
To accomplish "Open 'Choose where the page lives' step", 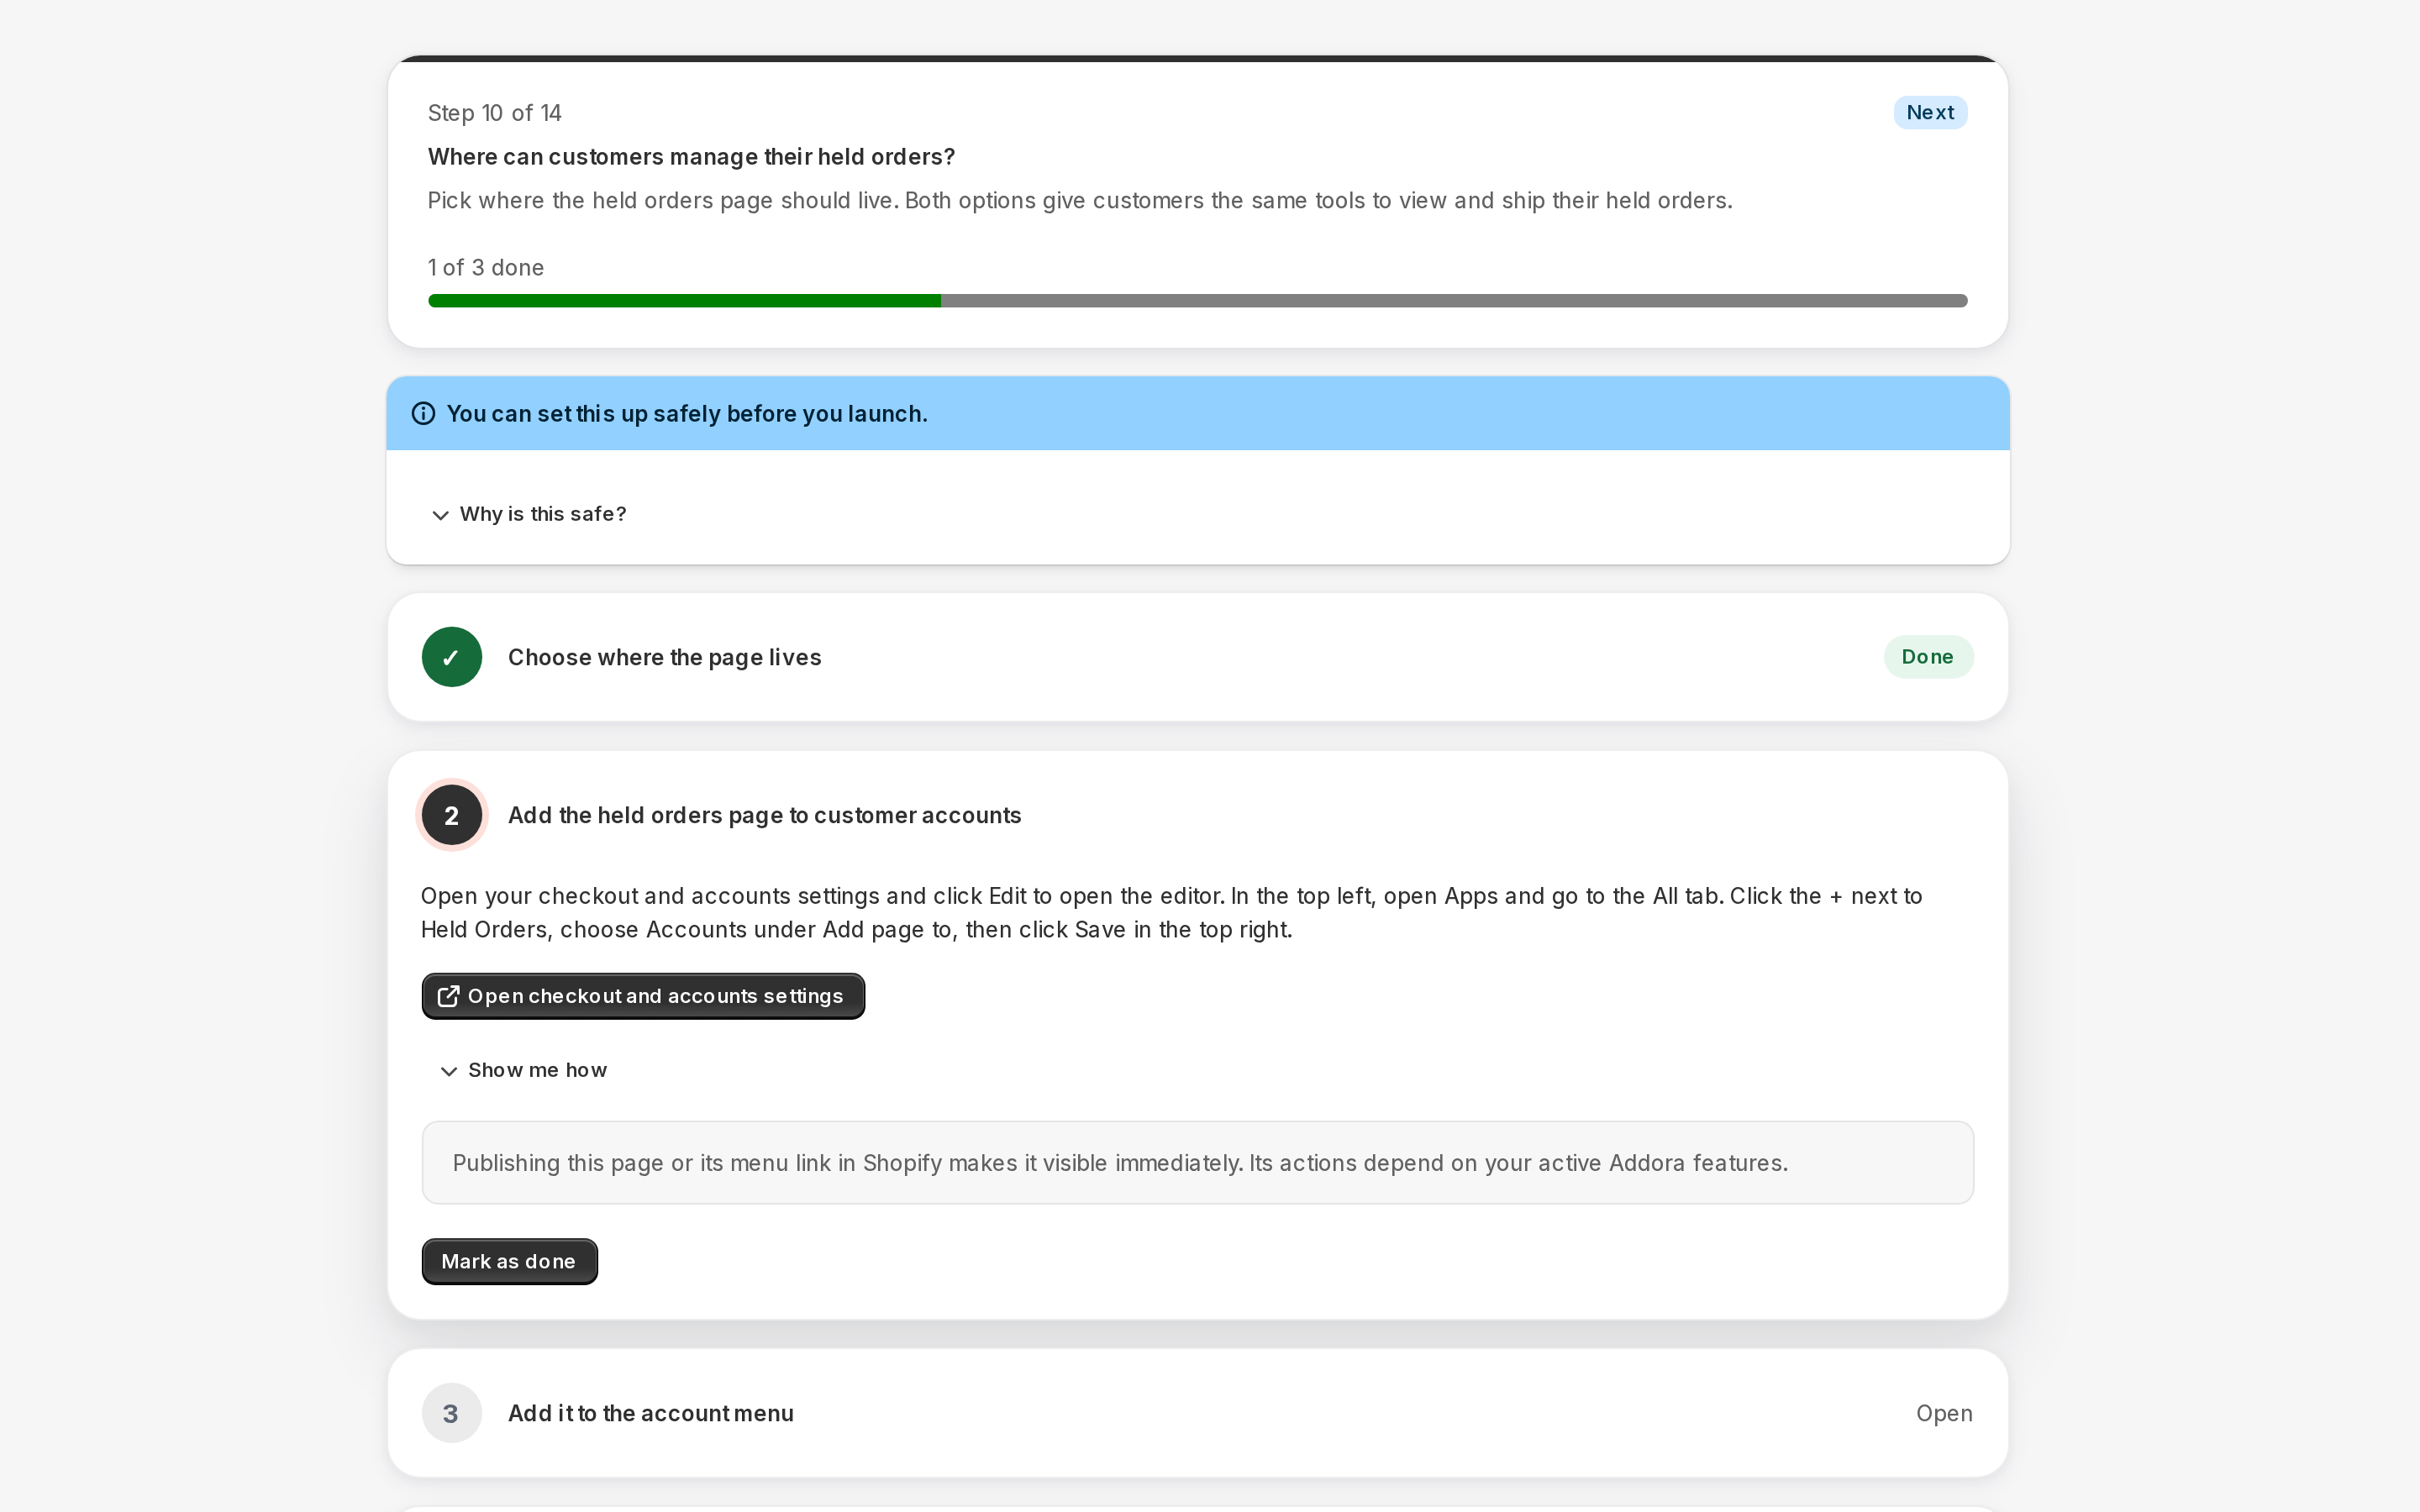I will tap(1197, 657).
